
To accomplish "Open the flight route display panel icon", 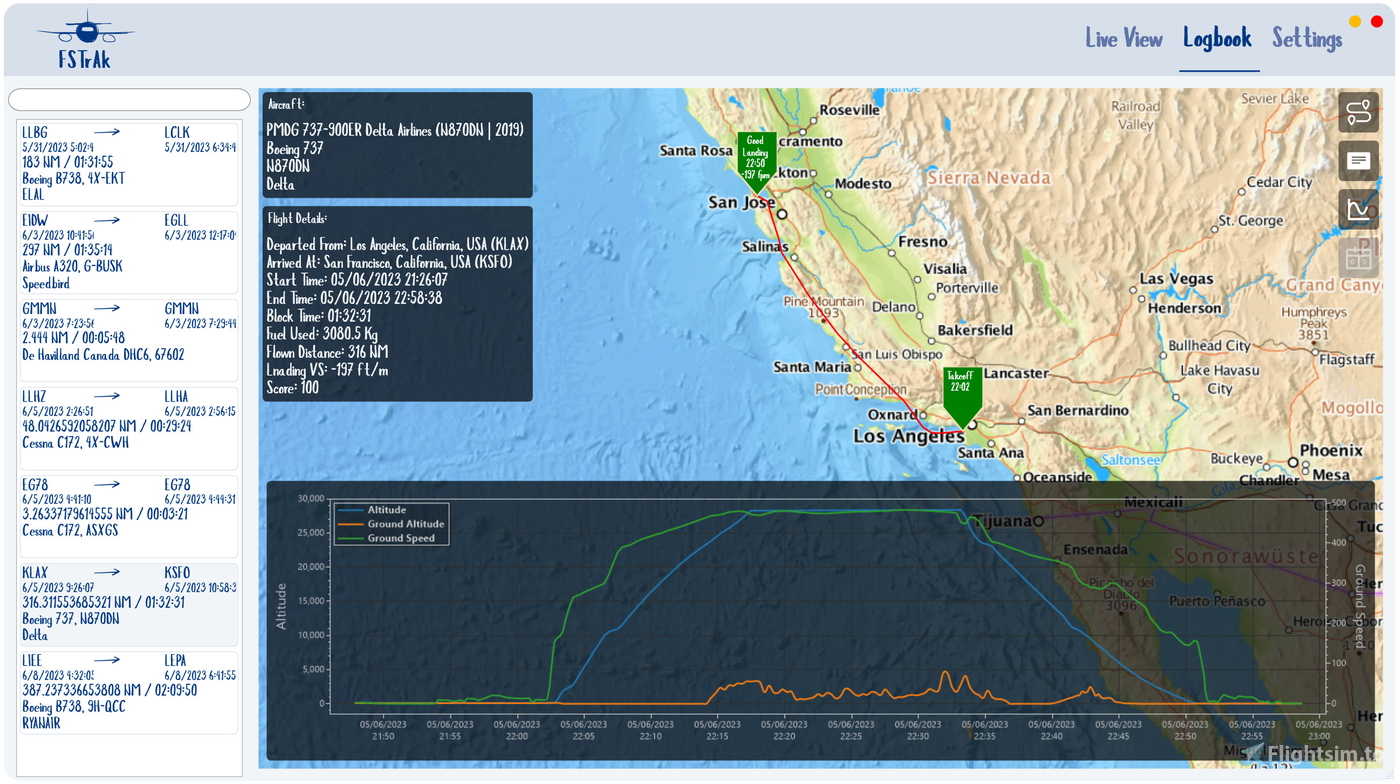I will 1358,112.
